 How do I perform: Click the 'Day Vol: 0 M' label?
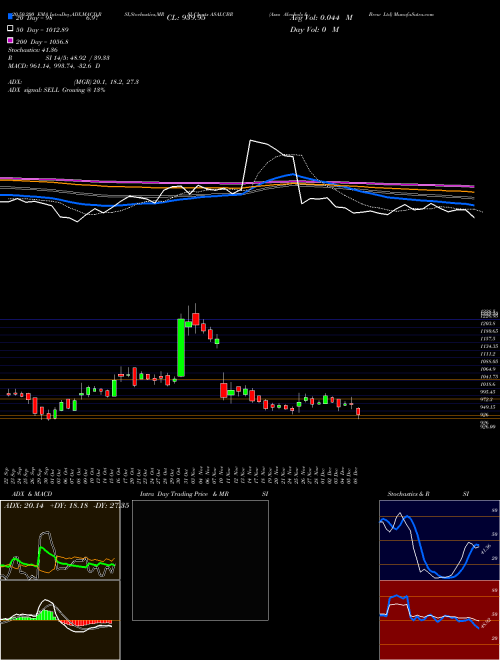coord(314,30)
